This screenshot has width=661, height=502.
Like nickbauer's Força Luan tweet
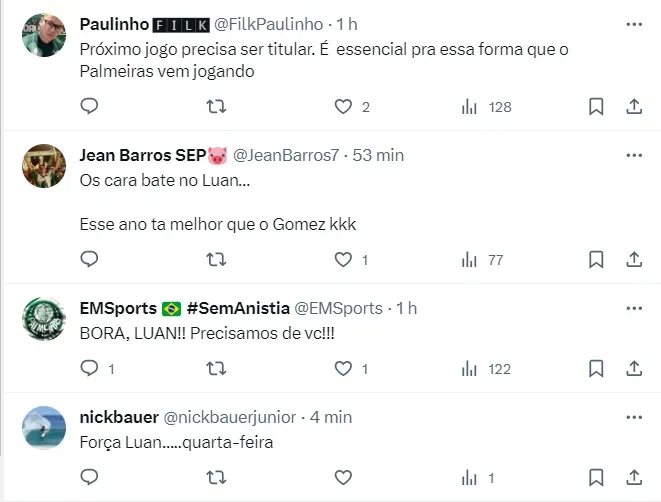pos(343,477)
